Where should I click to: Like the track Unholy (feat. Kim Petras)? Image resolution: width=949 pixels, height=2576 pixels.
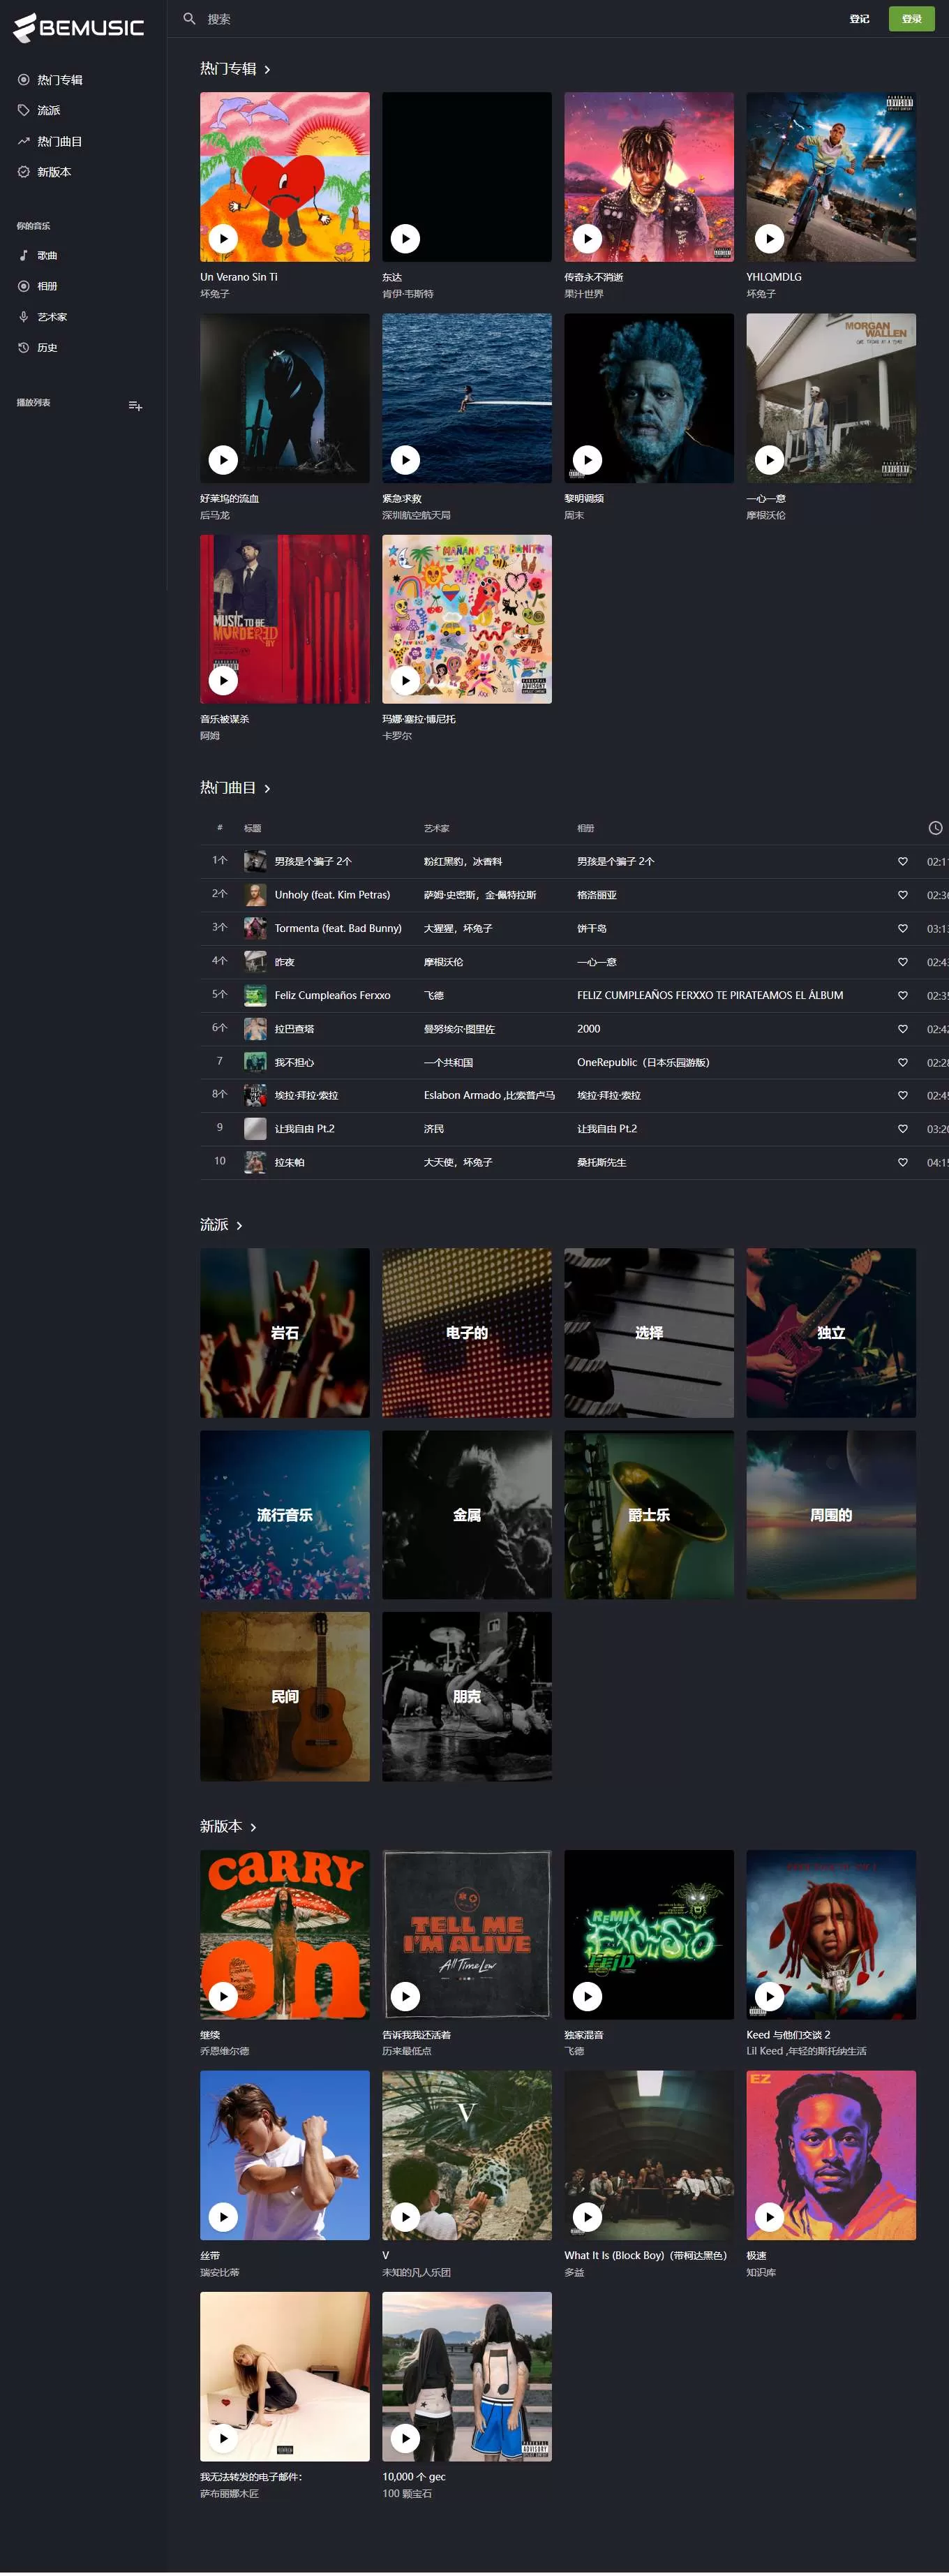(x=902, y=895)
